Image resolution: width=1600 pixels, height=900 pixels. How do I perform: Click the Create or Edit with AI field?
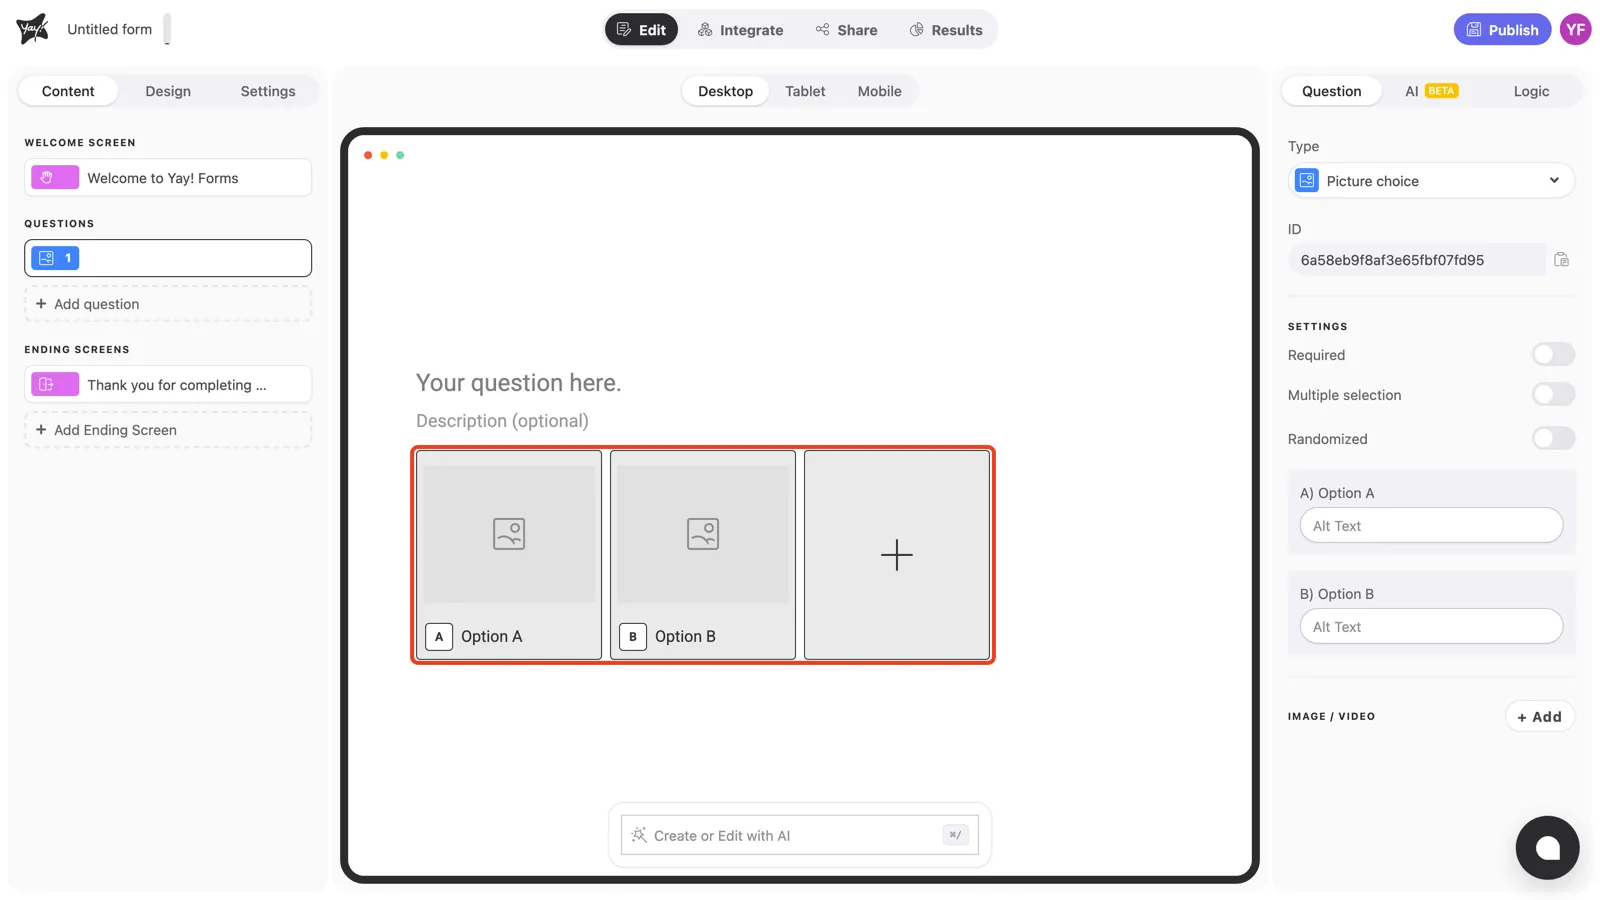(x=799, y=835)
